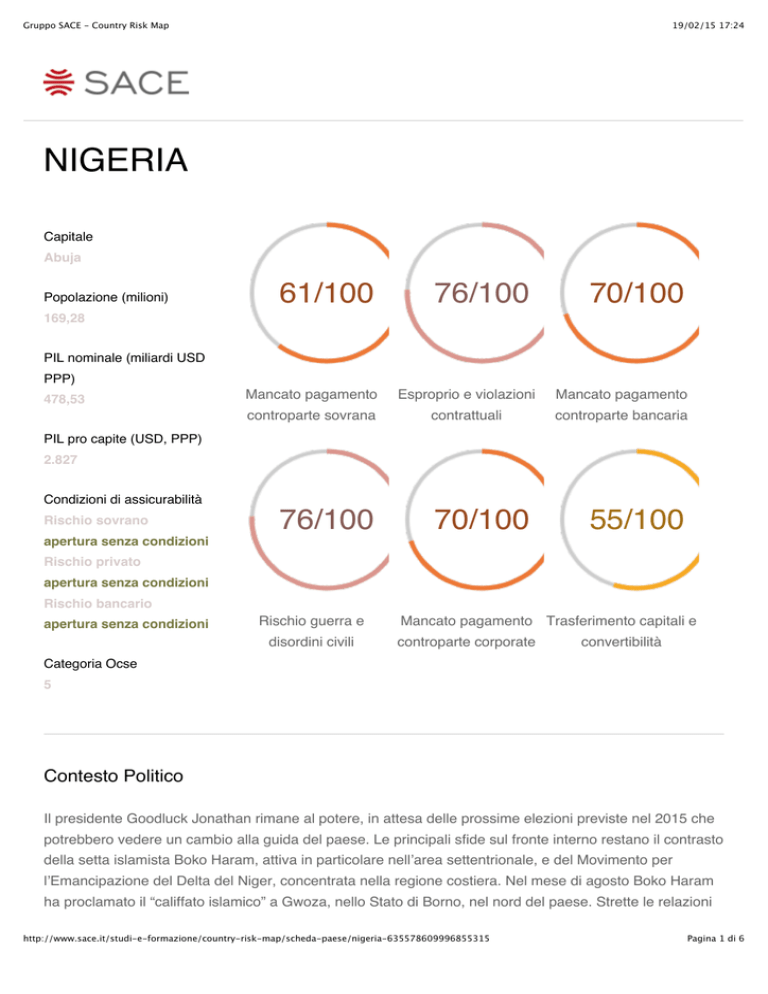Select the 76/100 war and civil disorder gauge

[320, 519]
